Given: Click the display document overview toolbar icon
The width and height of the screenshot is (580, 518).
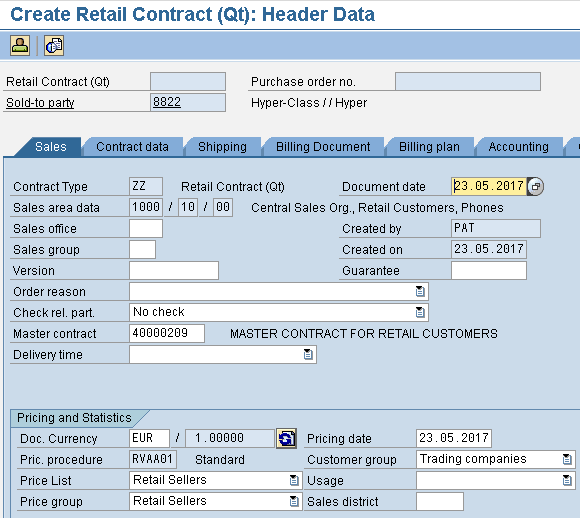Looking at the screenshot, I should (x=54, y=46).
